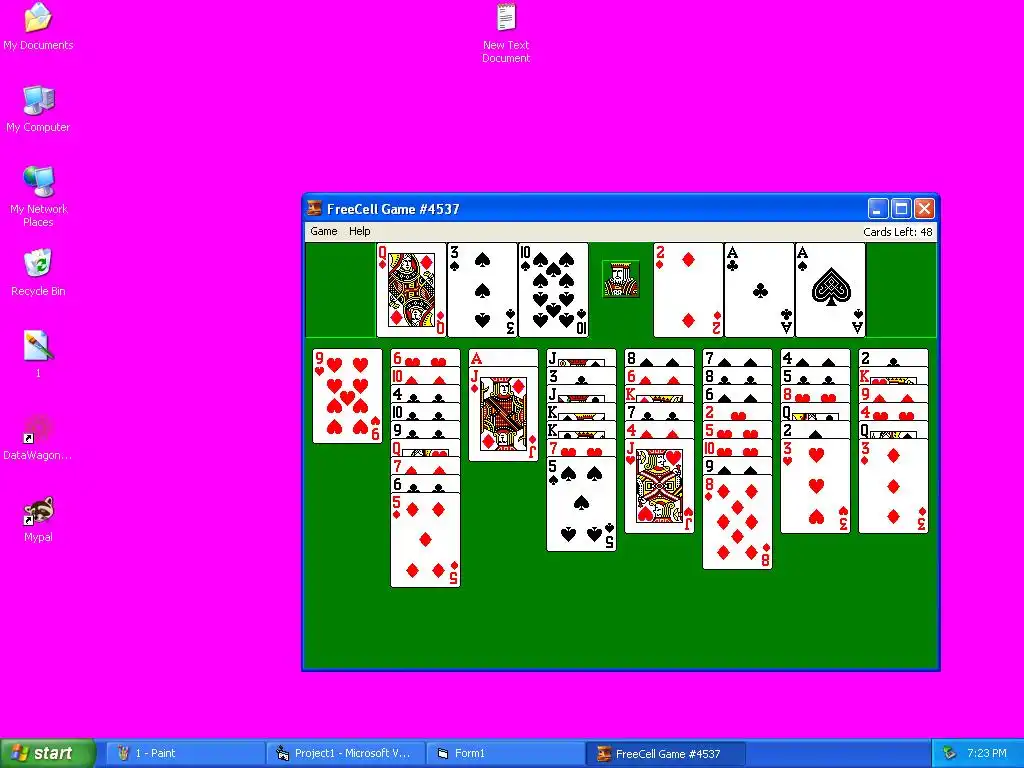The width and height of the screenshot is (1024, 768).
Task: Select the Jack of diamonds in column three
Action: pyautogui.click(x=504, y=414)
